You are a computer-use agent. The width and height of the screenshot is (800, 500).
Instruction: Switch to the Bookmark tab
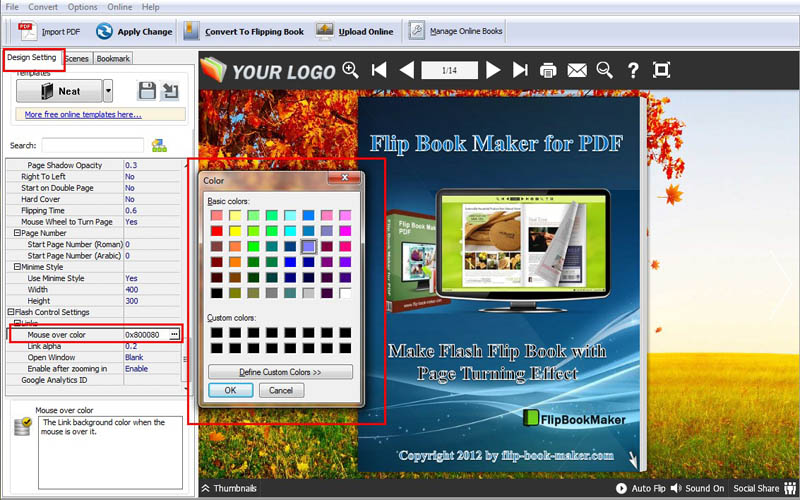pyautogui.click(x=113, y=59)
